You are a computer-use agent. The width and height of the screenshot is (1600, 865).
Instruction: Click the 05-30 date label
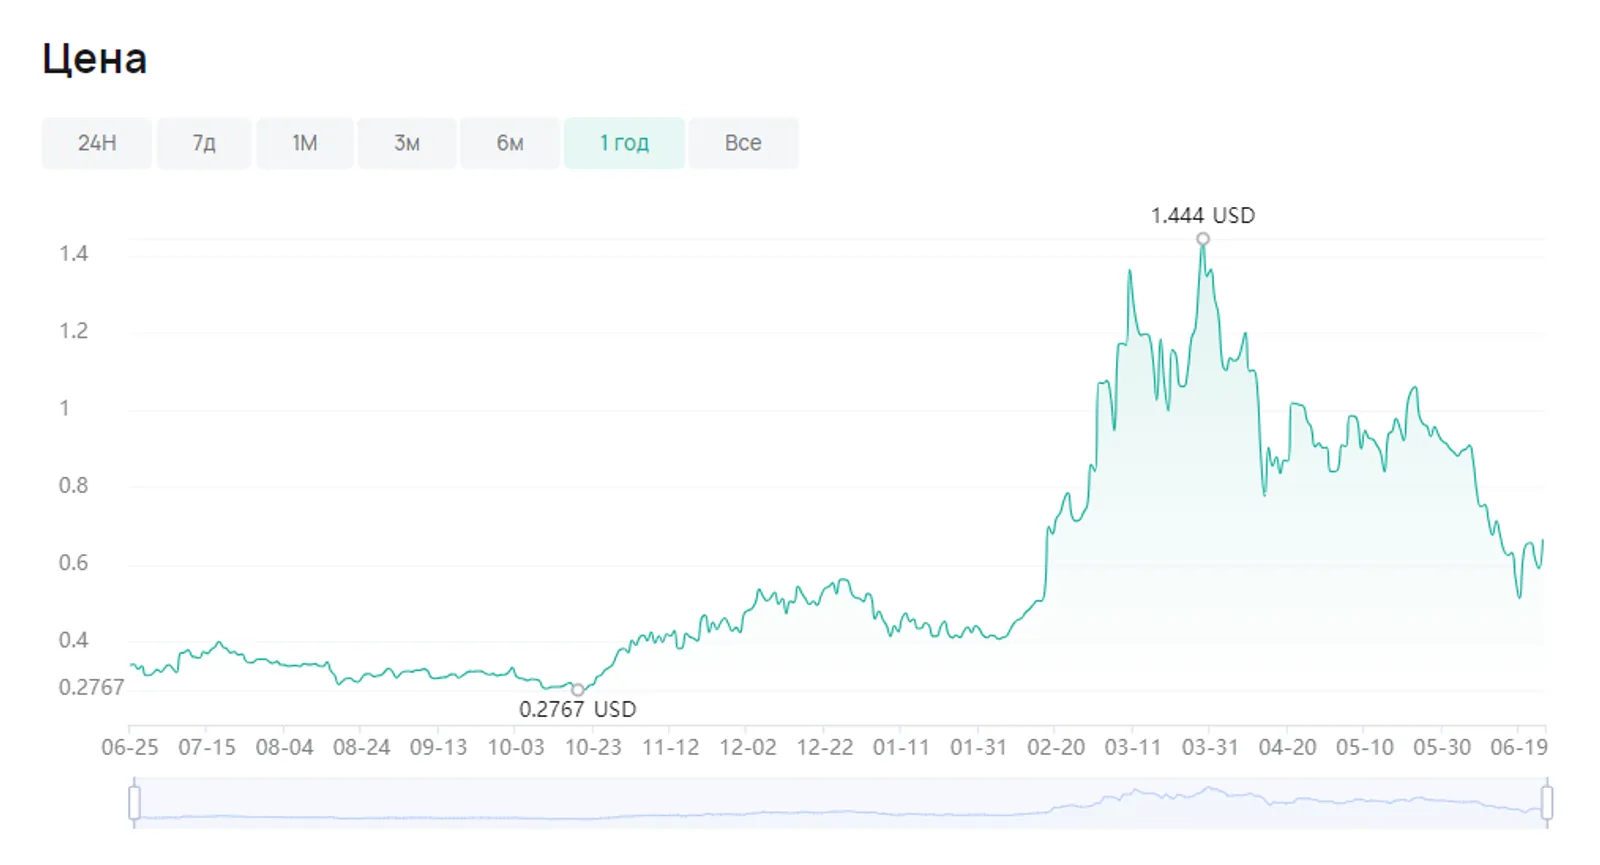[x=1441, y=747]
